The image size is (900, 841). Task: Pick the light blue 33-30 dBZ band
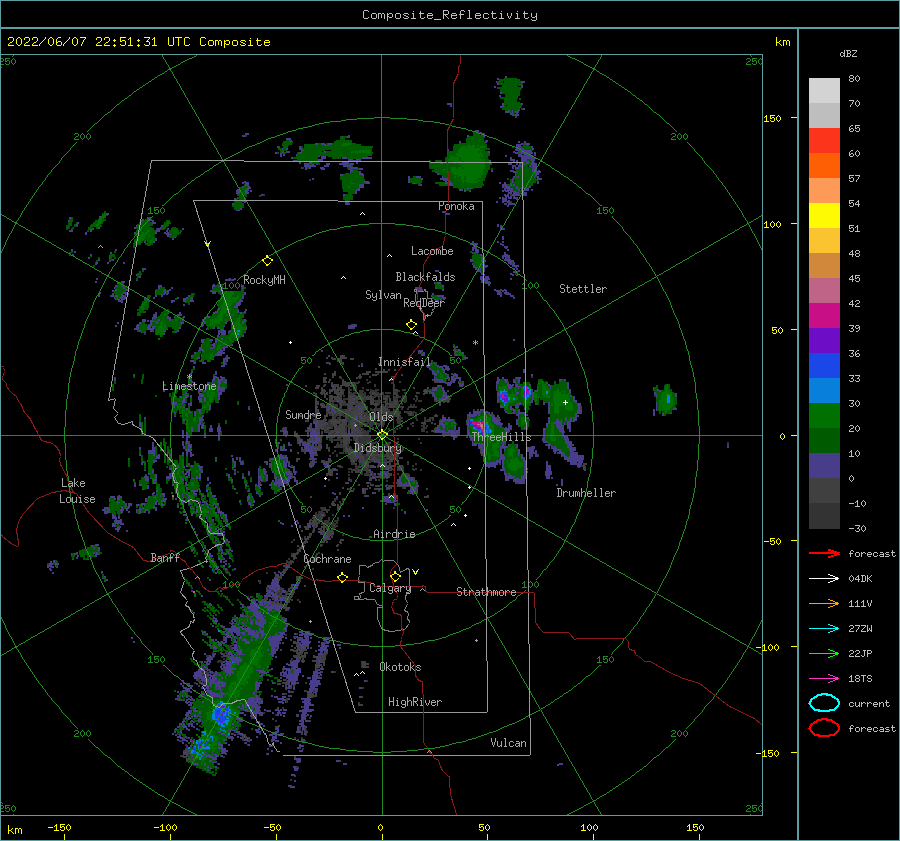(x=824, y=391)
